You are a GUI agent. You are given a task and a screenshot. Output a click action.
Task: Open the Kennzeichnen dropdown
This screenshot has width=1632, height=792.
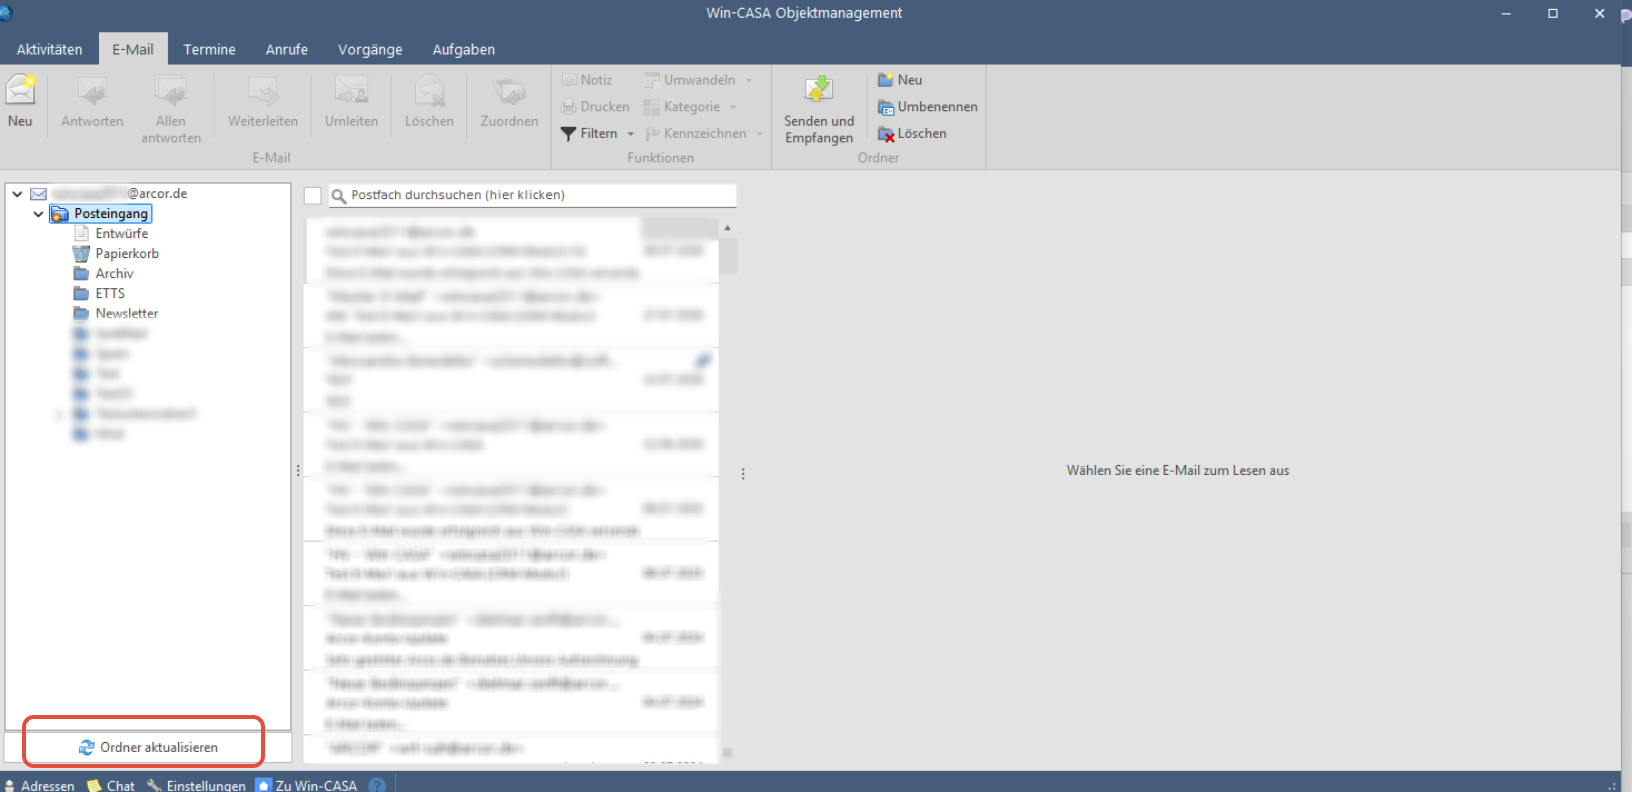coord(704,134)
